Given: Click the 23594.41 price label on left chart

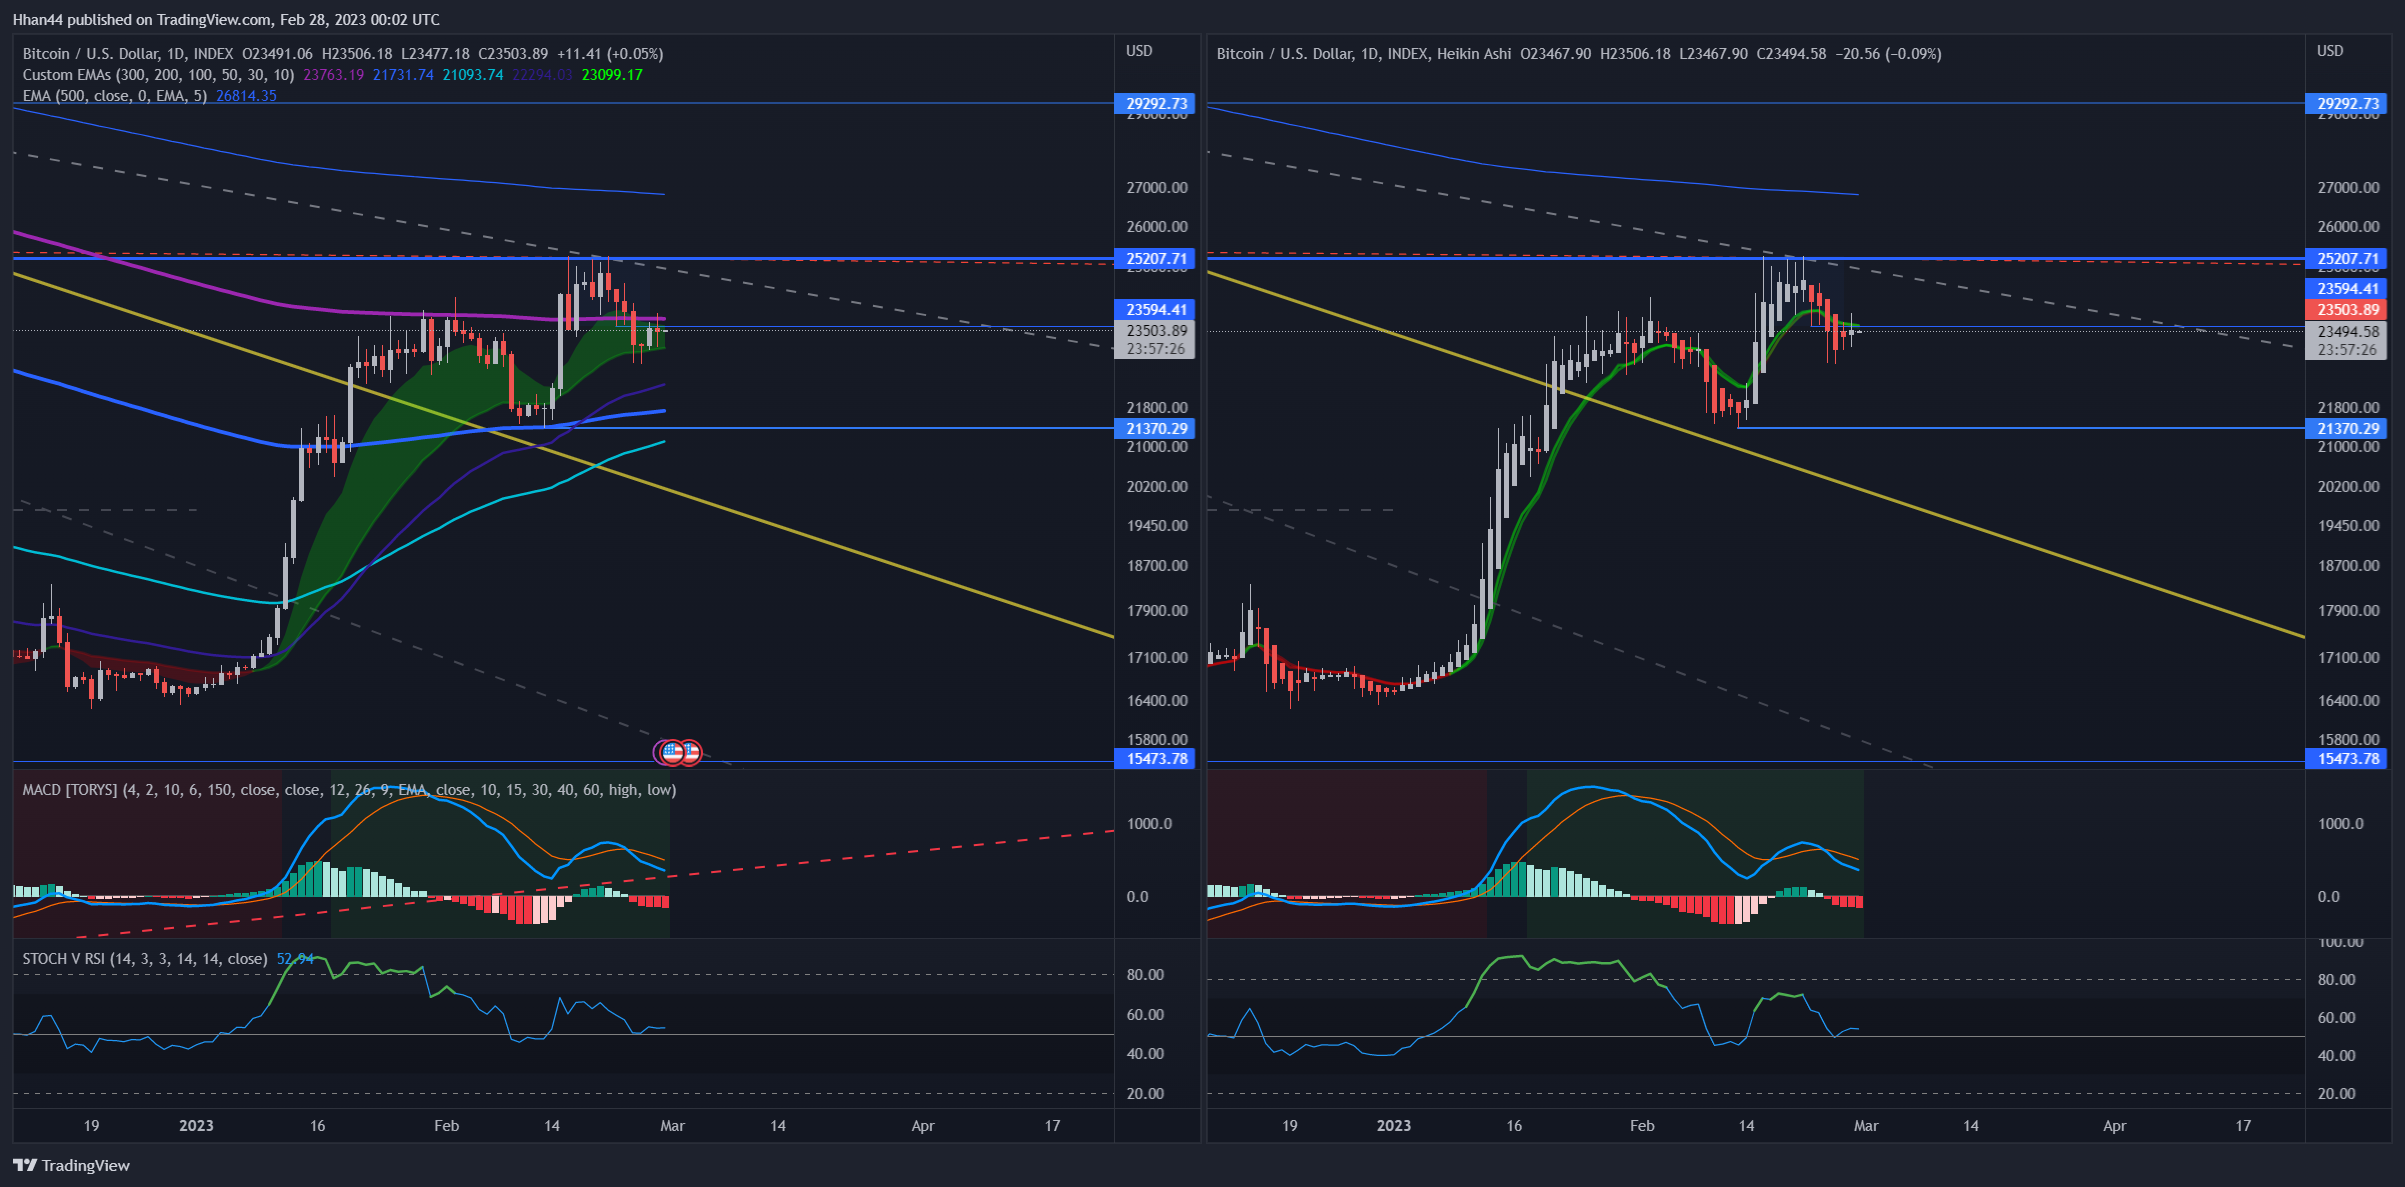Looking at the screenshot, I should pyautogui.click(x=1155, y=310).
